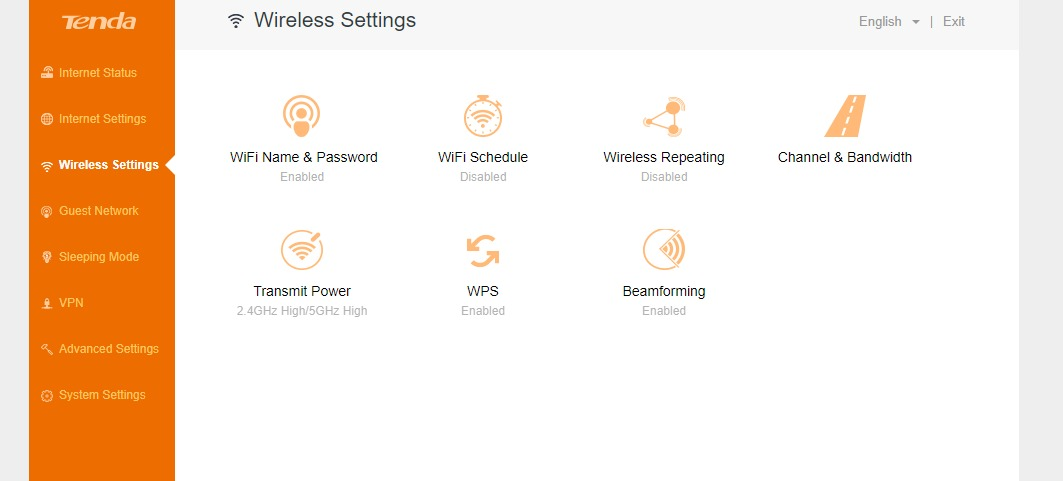Open Advanced Settings menu item

[108, 349]
